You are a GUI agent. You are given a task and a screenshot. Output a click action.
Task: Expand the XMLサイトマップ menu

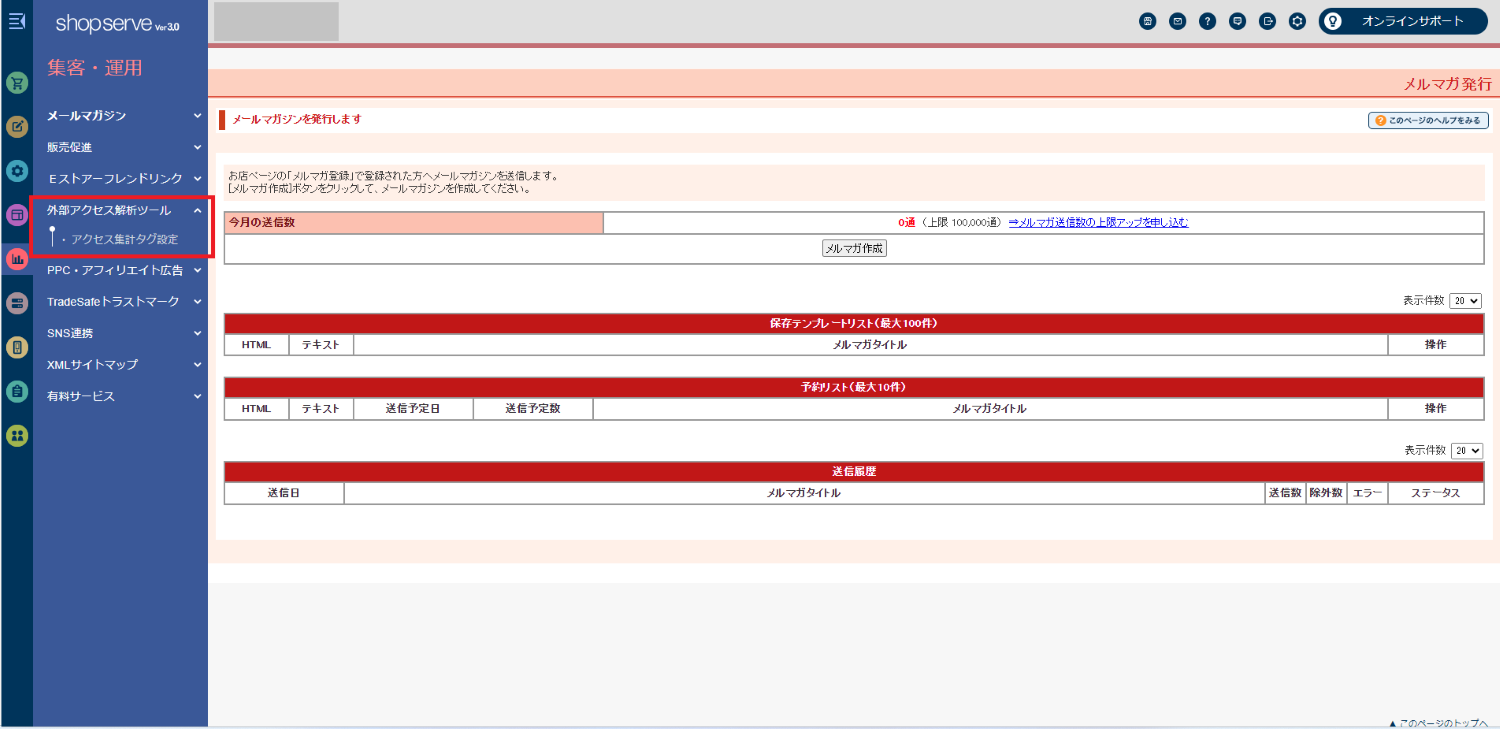124,365
